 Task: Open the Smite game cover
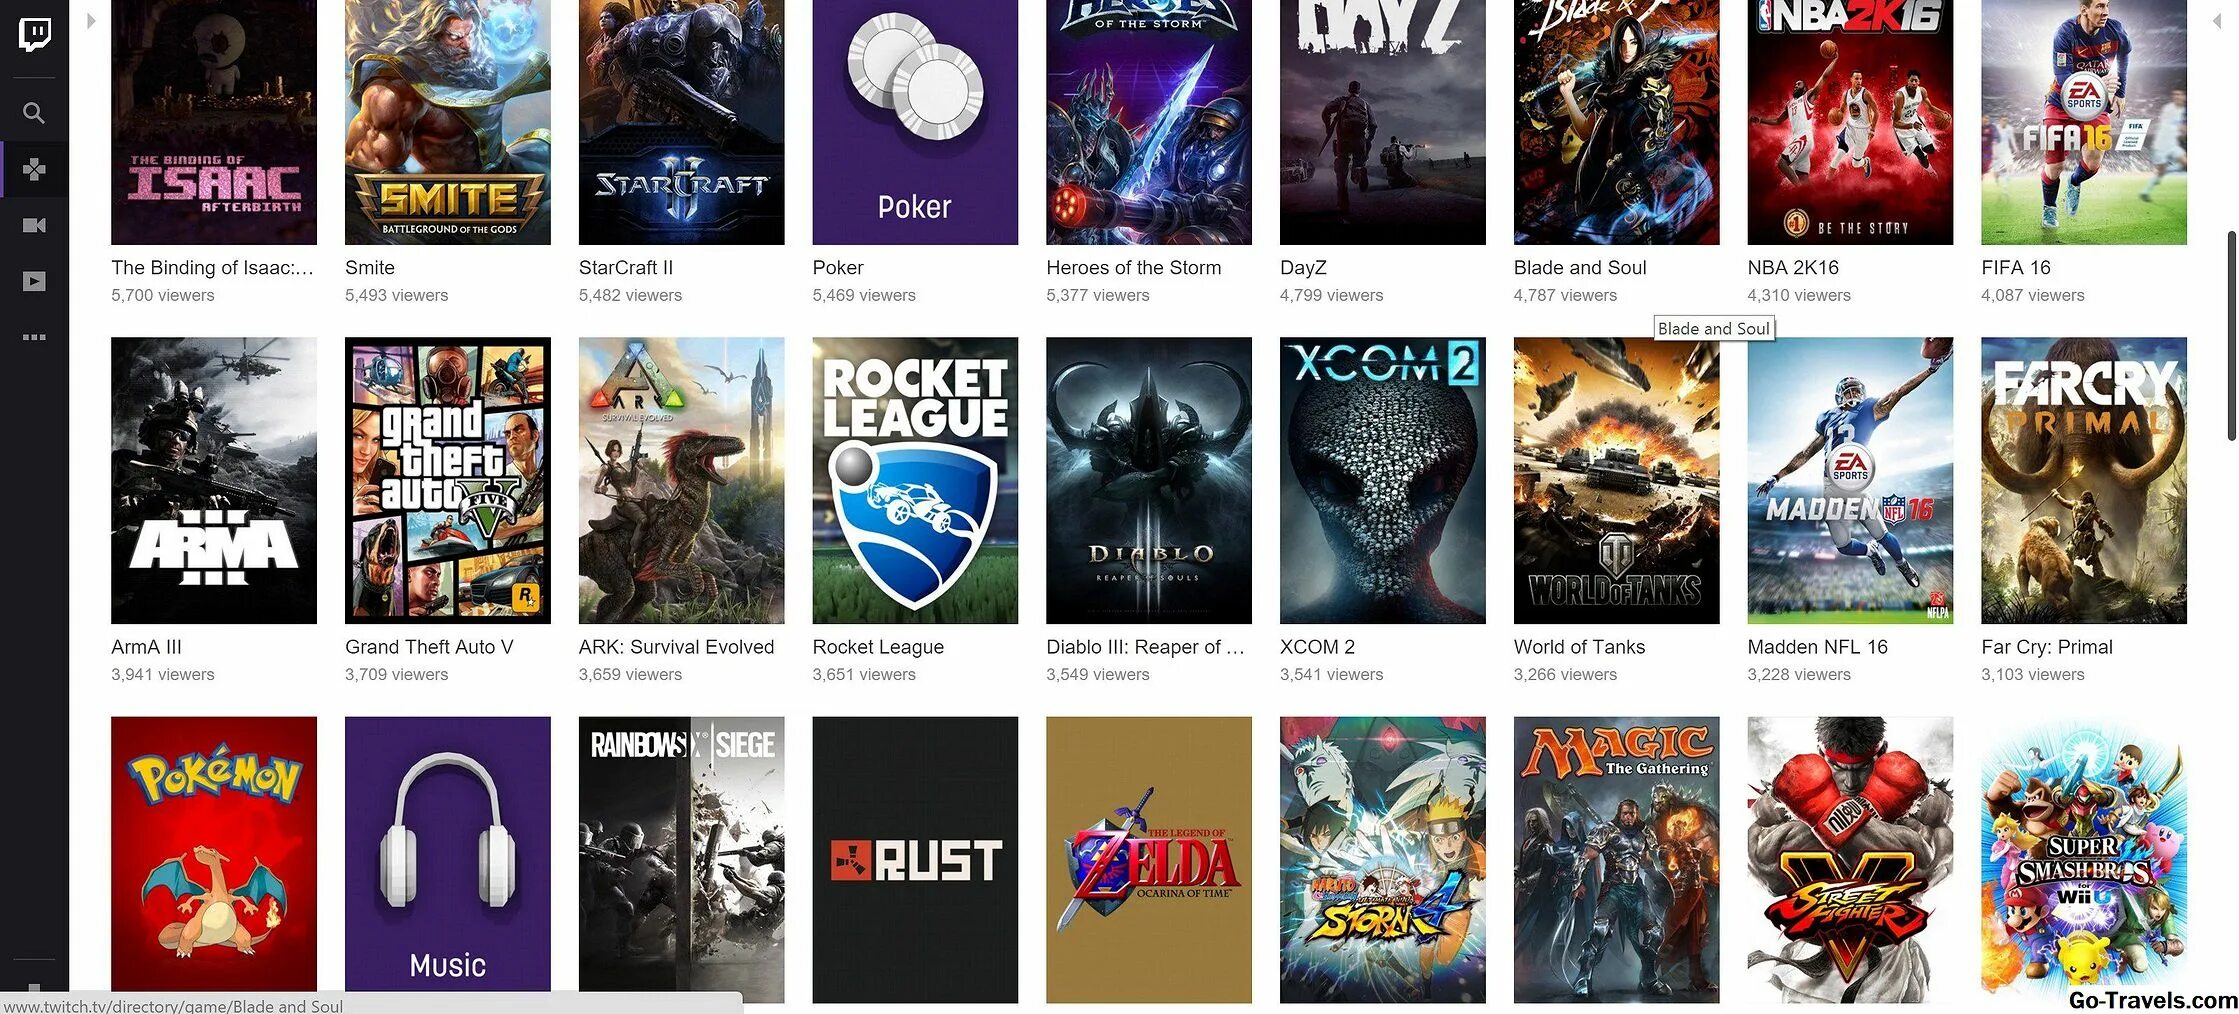(448, 122)
